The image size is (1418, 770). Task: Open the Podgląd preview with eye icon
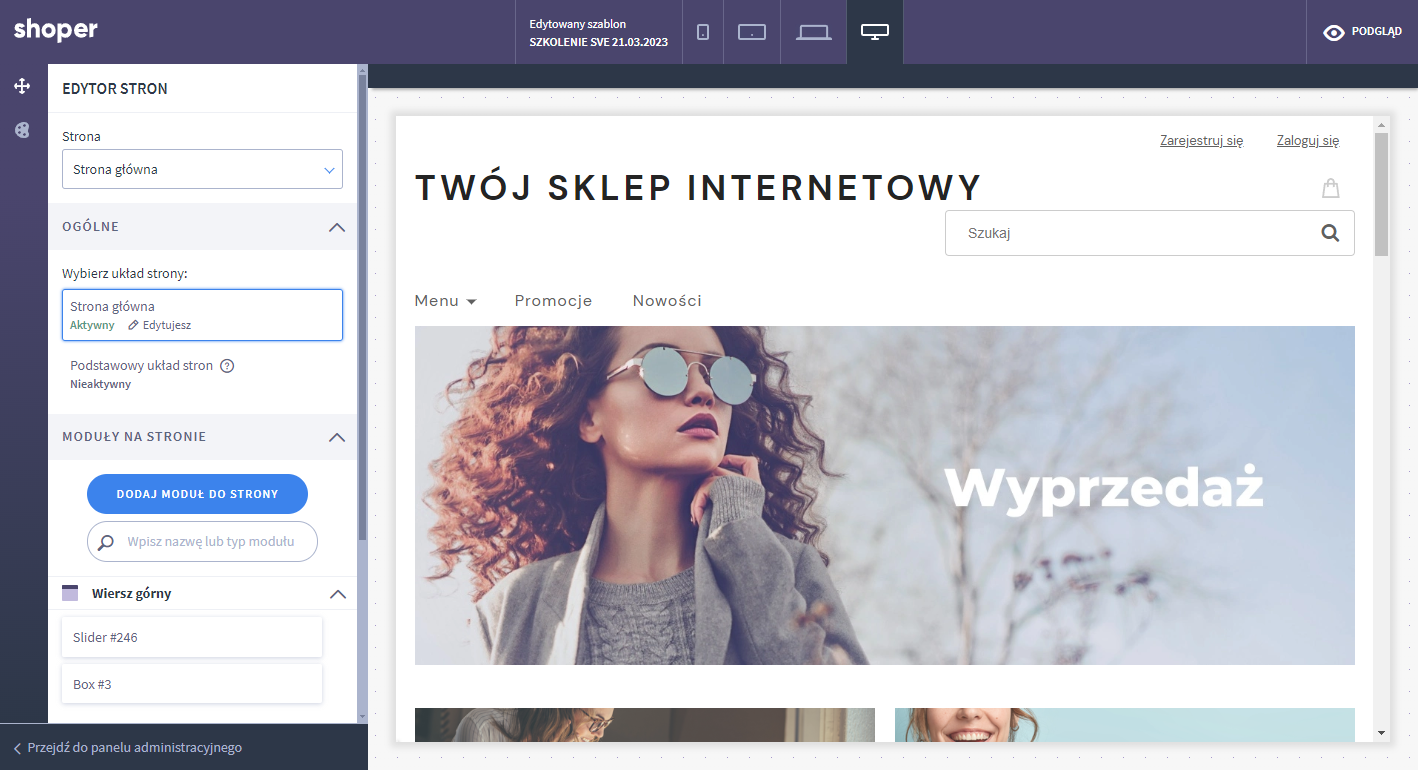click(x=1362, y=32)
